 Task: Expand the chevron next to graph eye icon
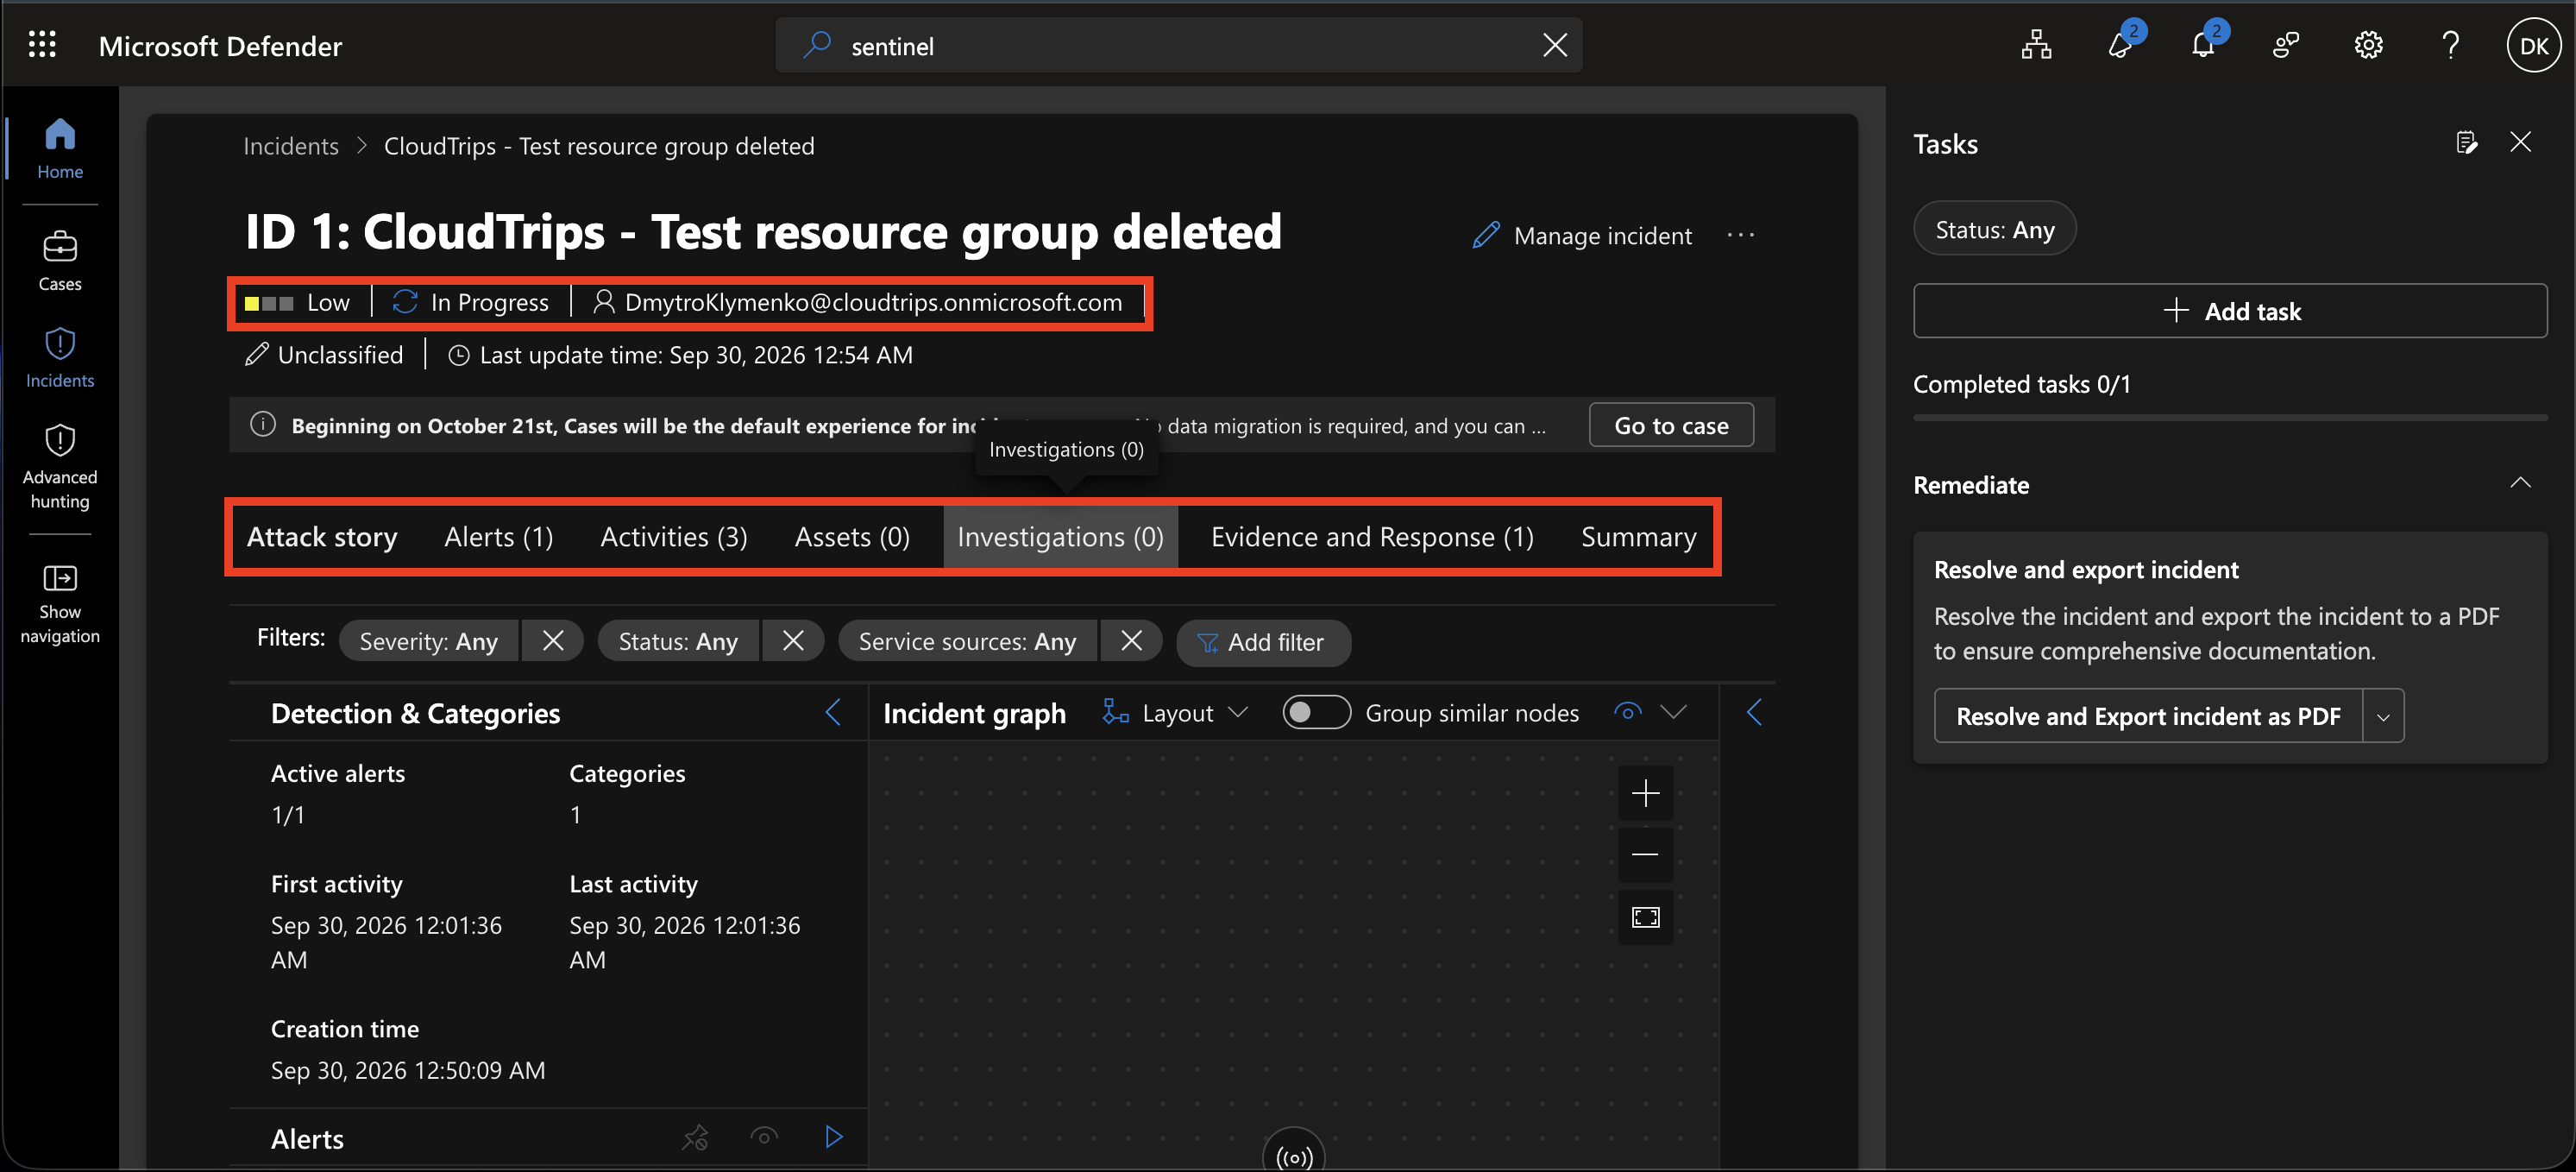tap(1673, 713)
